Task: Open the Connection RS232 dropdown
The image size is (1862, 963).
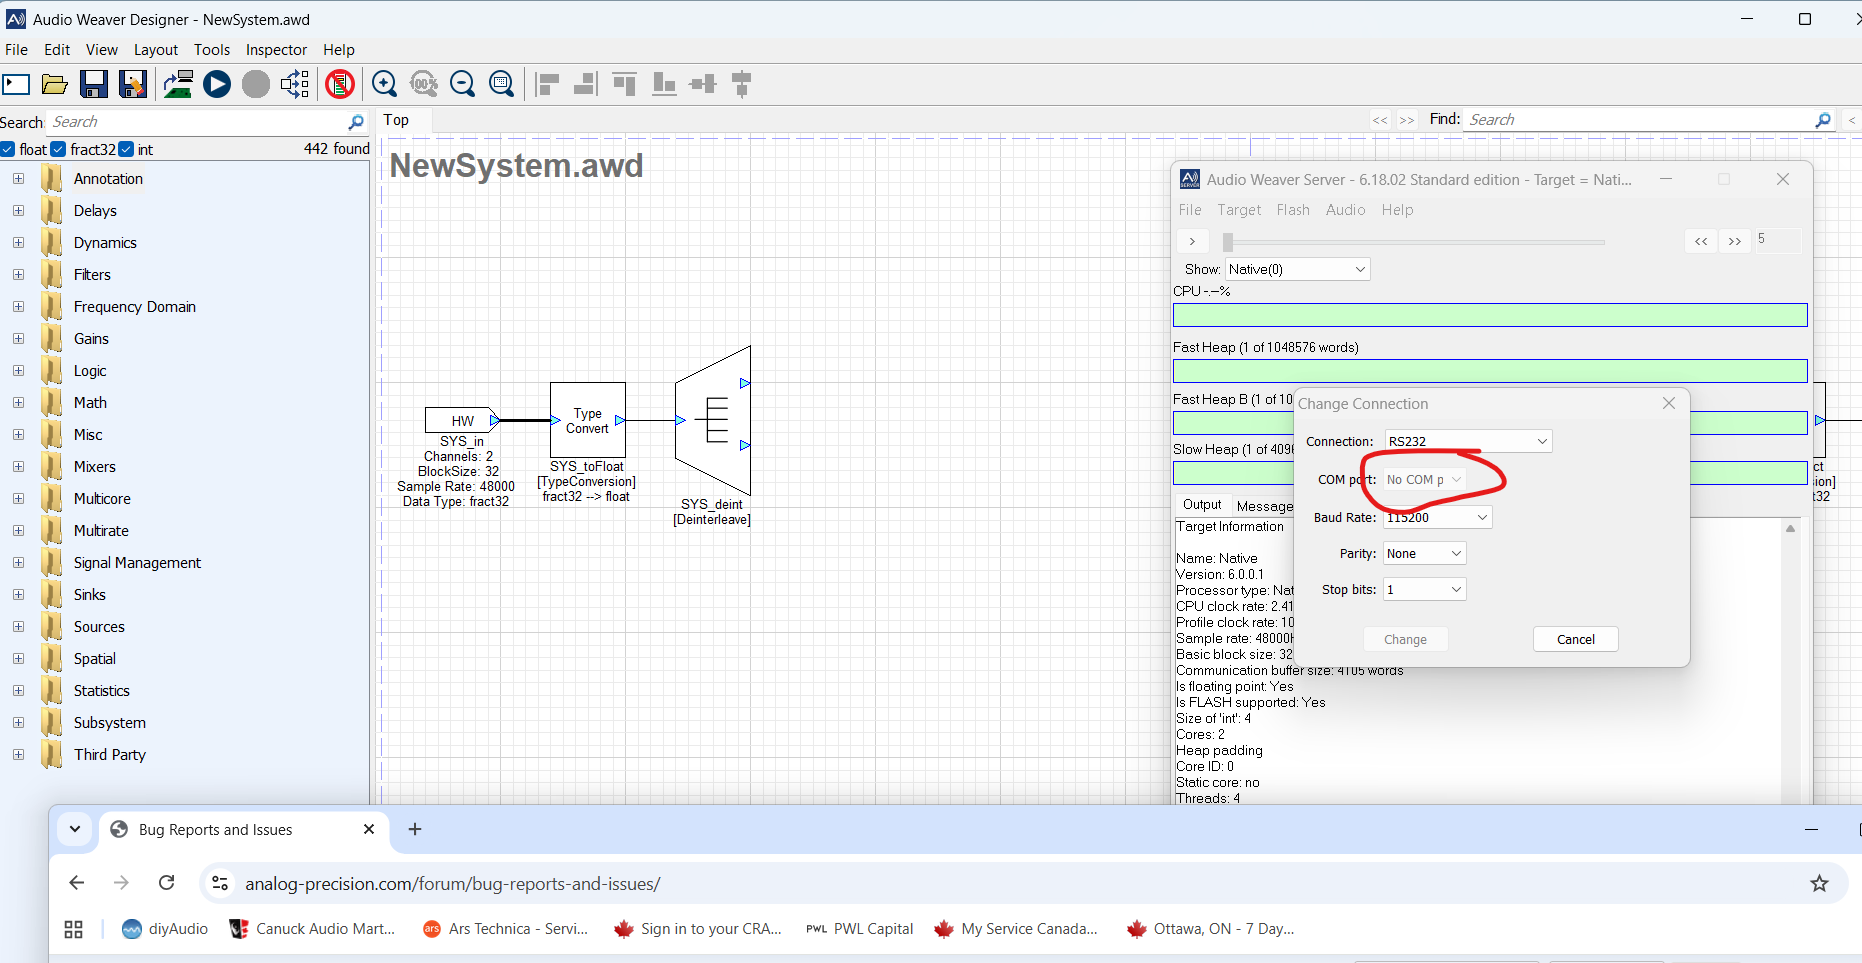Action: pyautogui.click(x=1467, y=442)
